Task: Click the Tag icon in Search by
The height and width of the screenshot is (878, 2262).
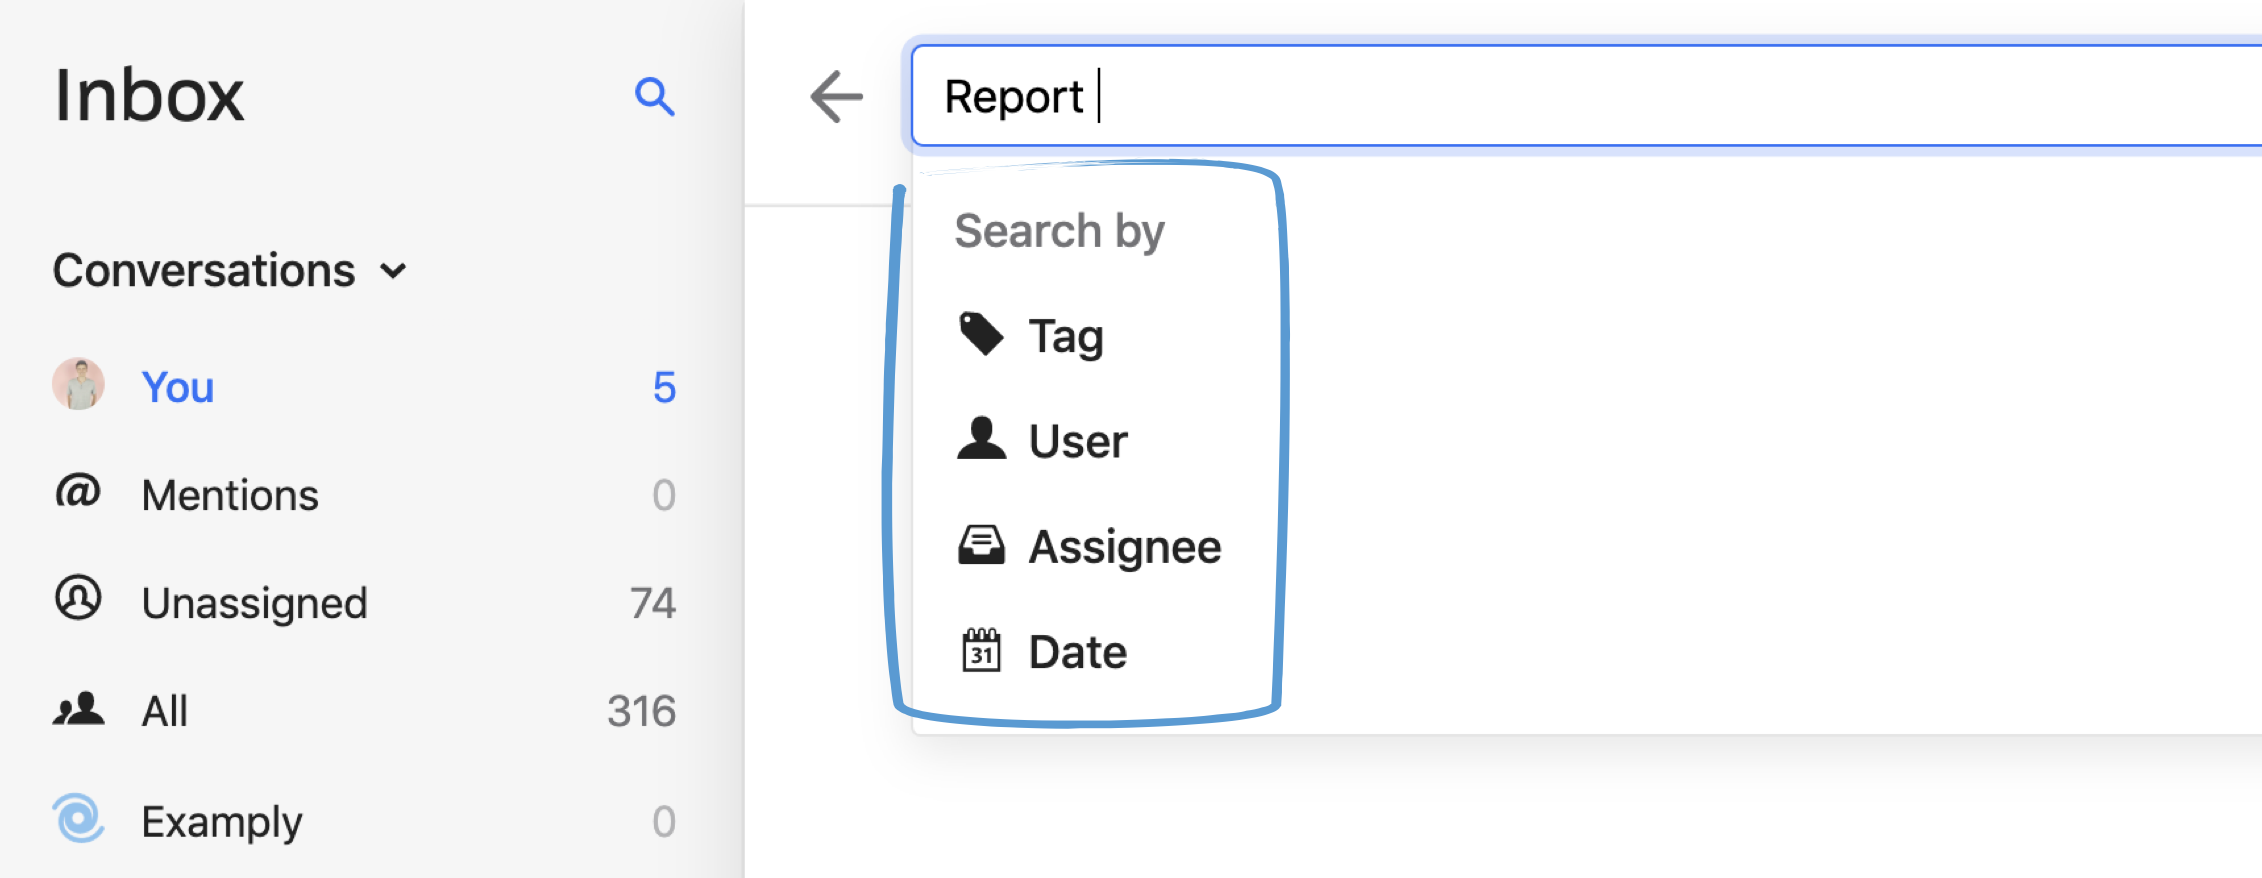Action: point(981,334)
